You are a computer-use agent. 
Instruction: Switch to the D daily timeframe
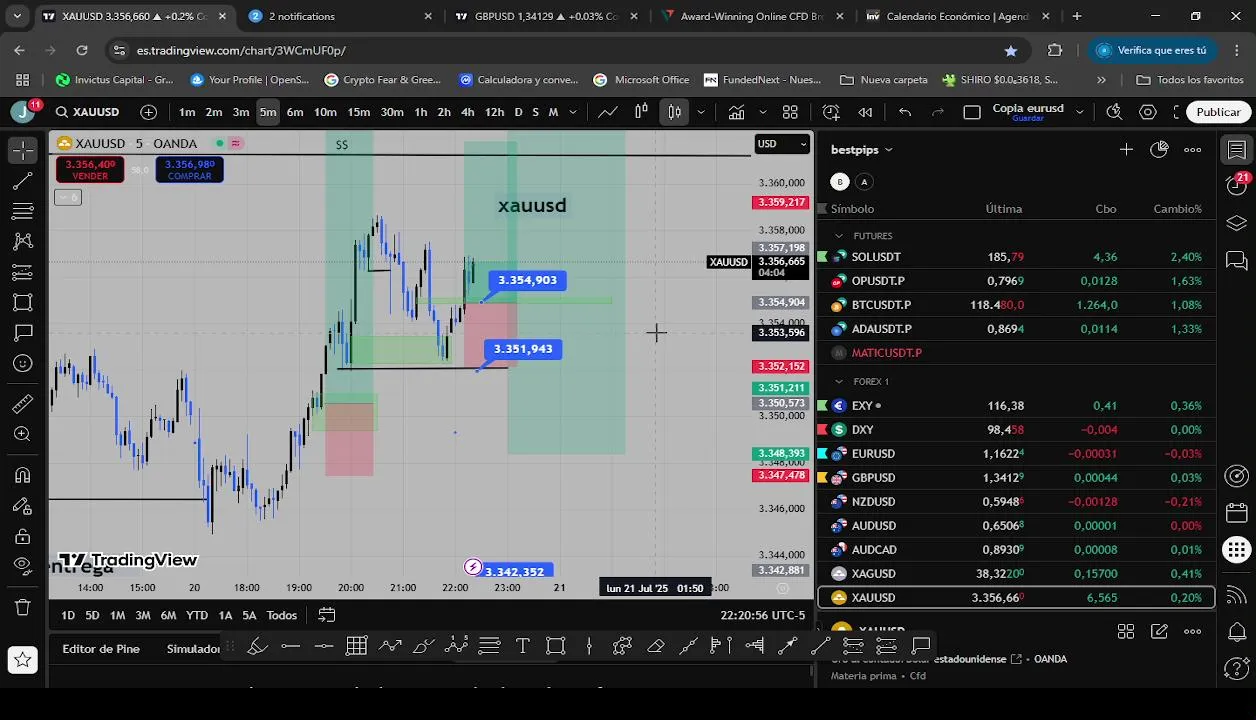518,112
